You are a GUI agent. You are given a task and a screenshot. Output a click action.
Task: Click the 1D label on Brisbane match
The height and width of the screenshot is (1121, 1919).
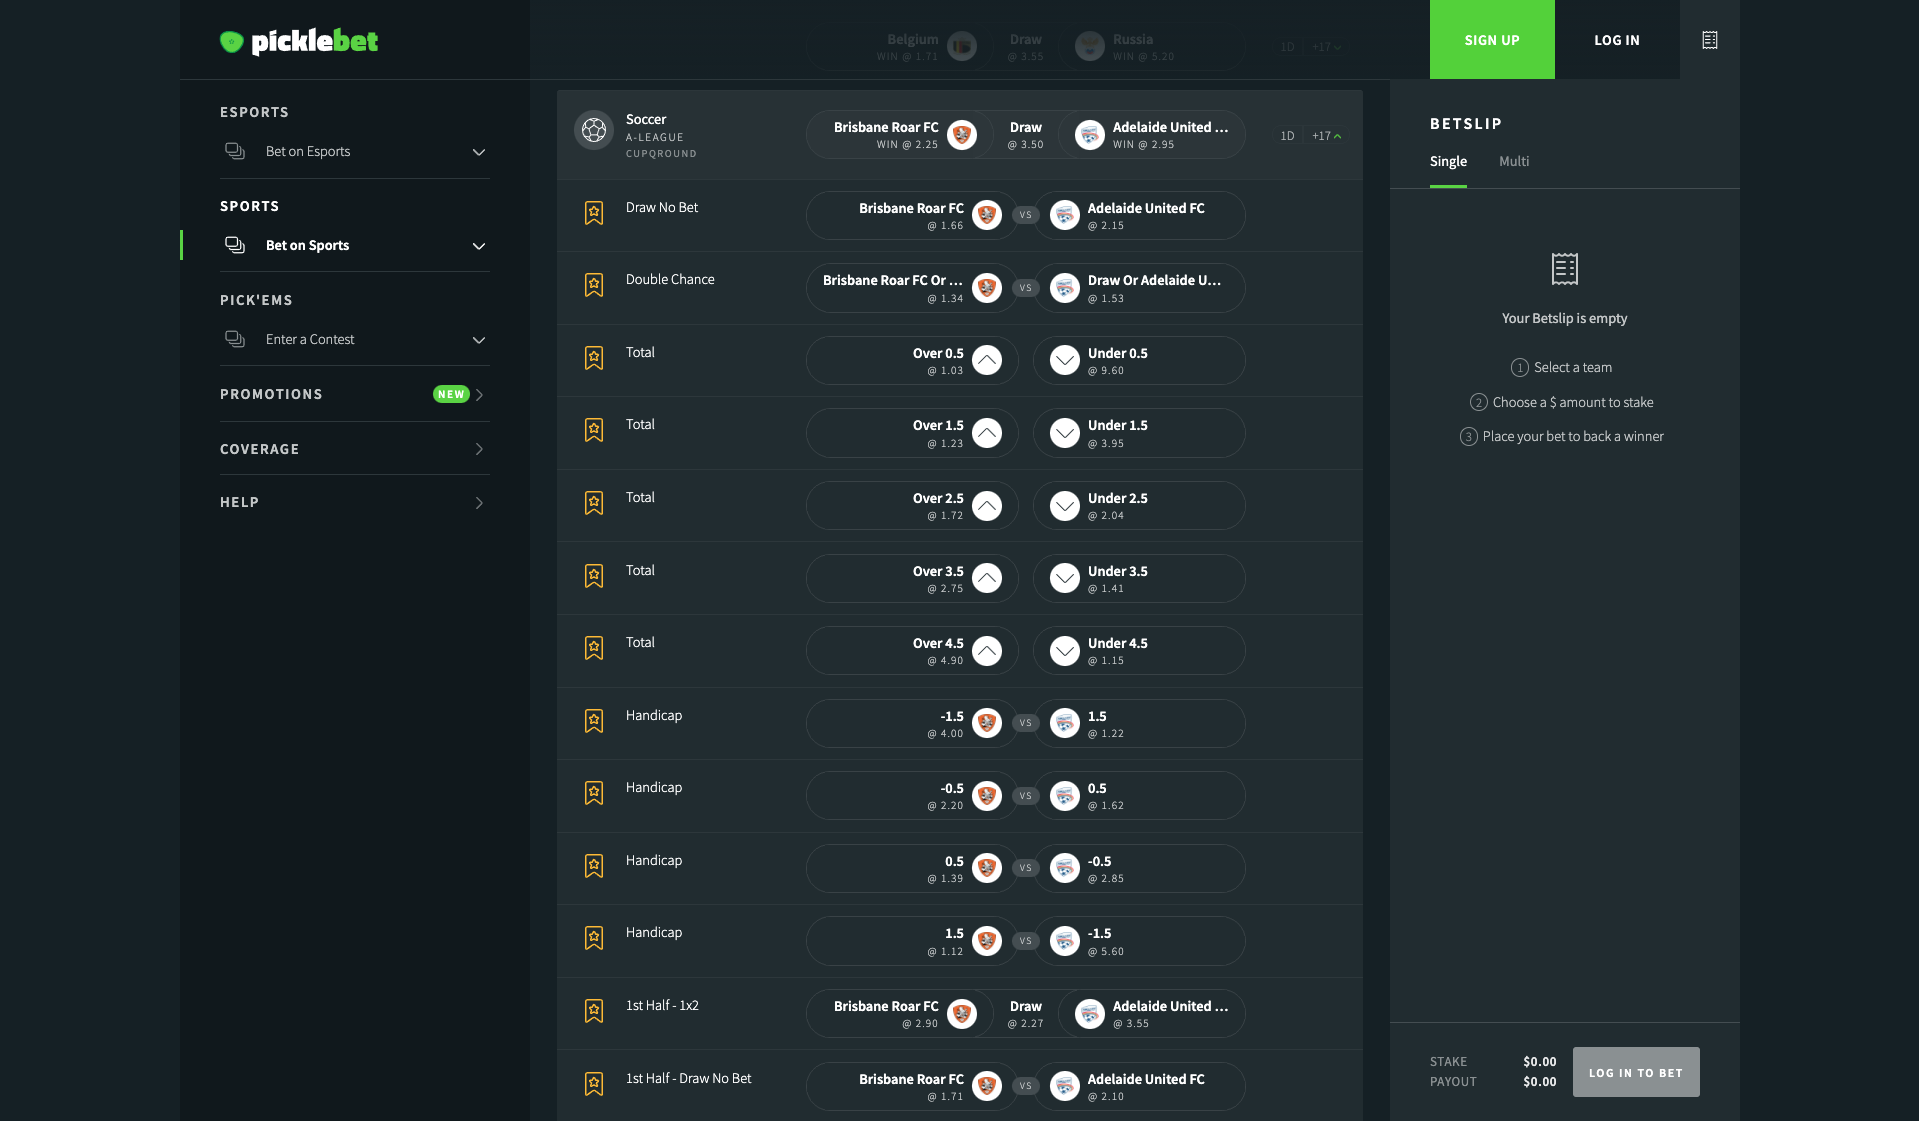(1287, 136)
